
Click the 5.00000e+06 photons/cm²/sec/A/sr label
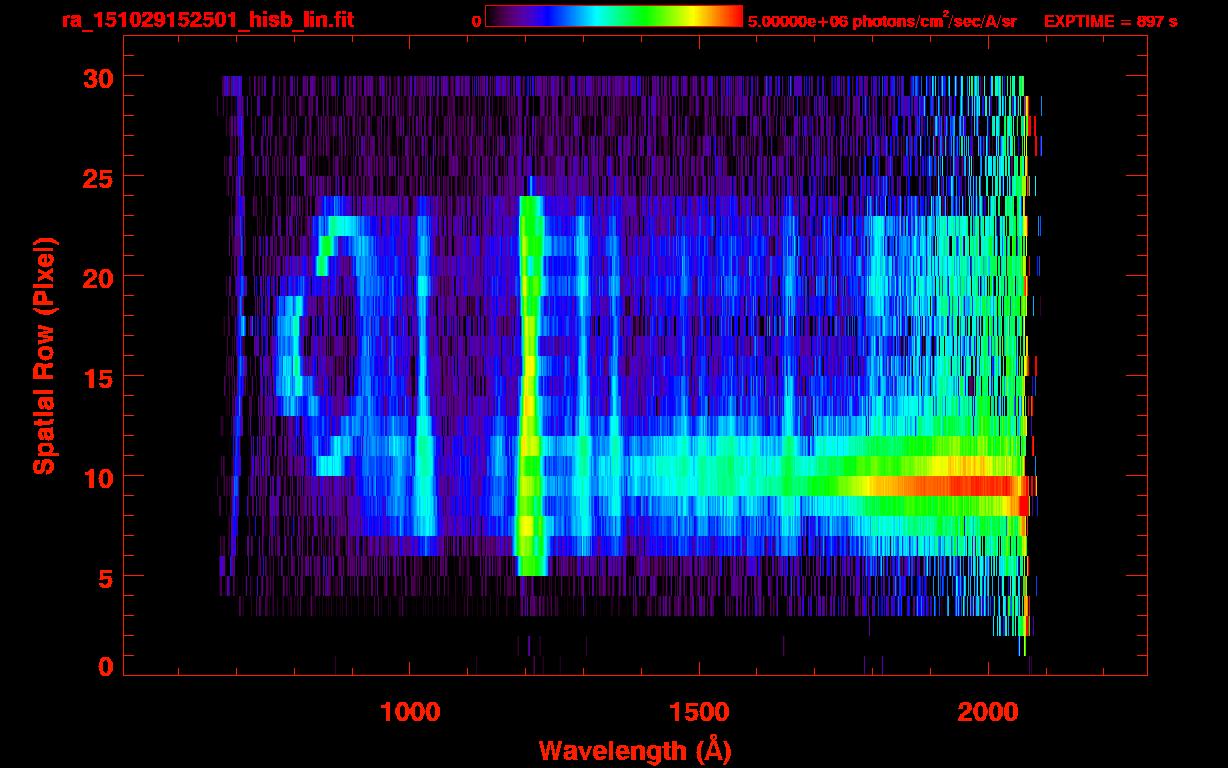point(882,21)
